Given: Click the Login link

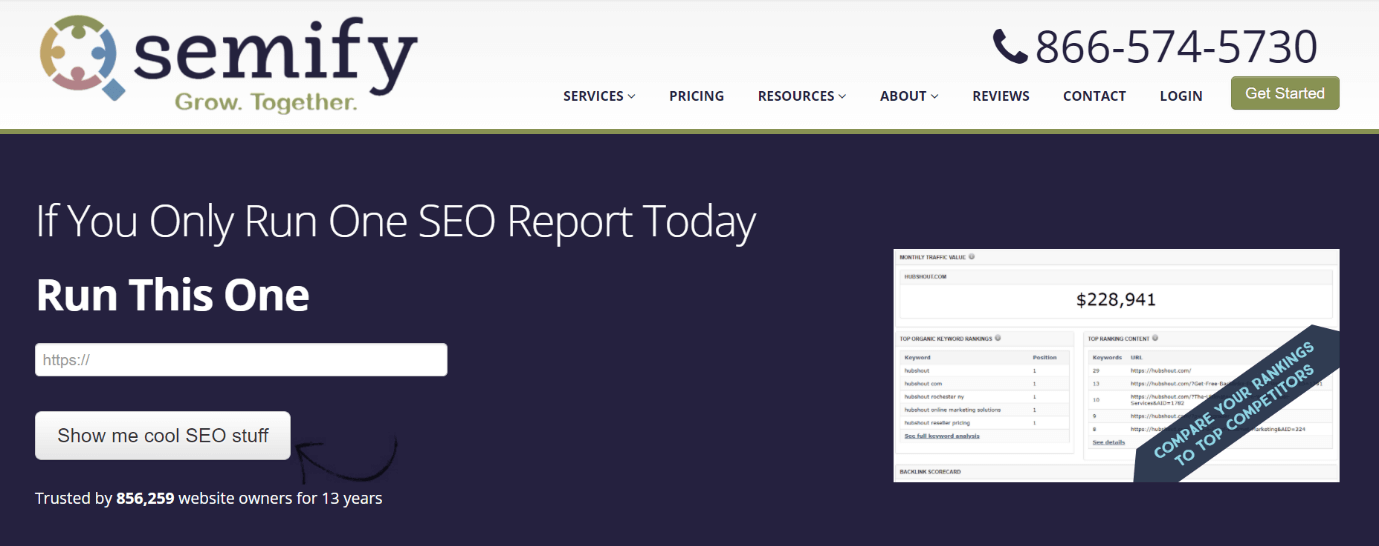Looking at the screenshot, I should [x=1181, y=96].
